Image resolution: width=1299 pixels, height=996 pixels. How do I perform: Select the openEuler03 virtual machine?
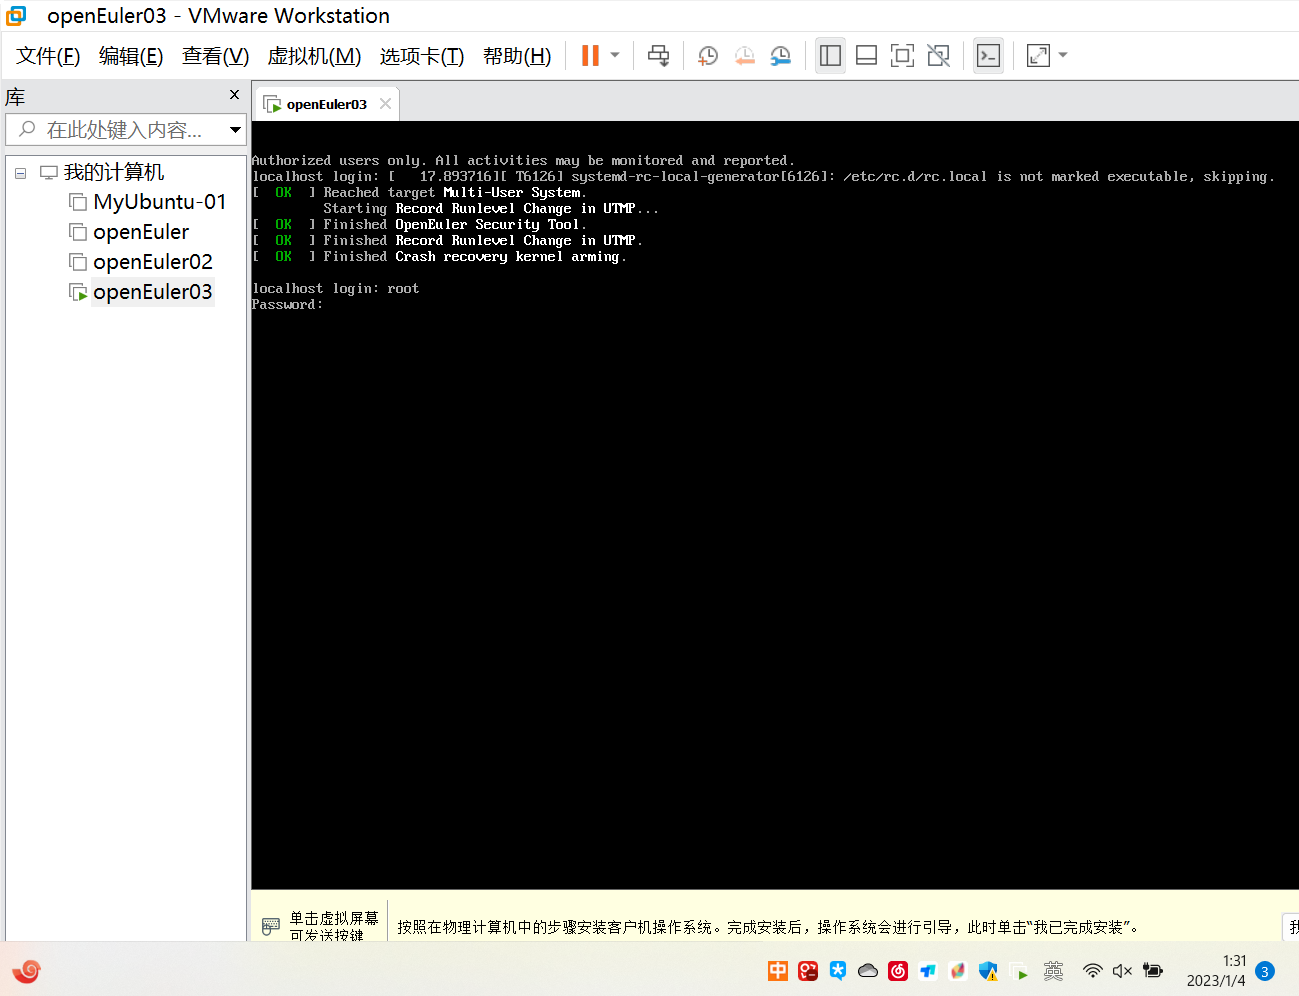(153, 292)
